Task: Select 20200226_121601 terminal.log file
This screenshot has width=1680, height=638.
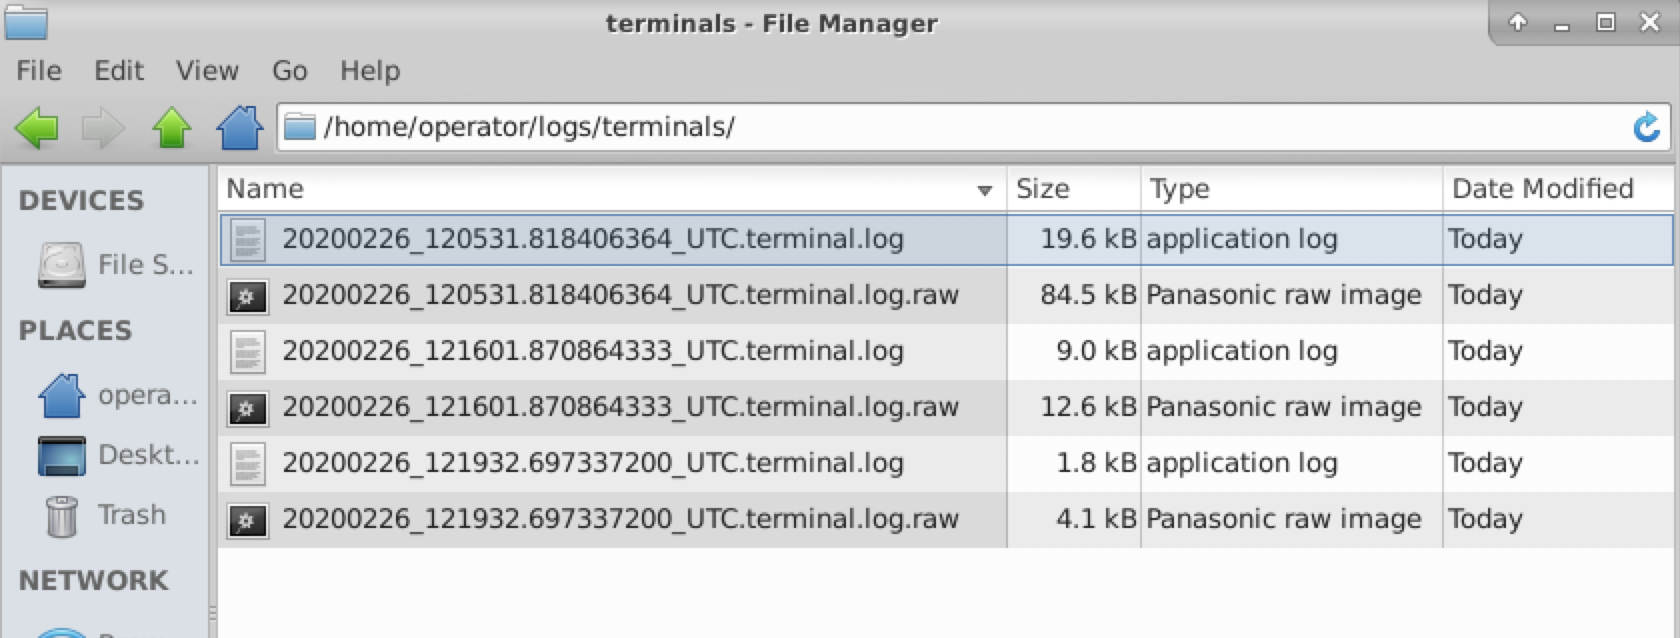Action: pyautogui.click(x=592, y=351)
